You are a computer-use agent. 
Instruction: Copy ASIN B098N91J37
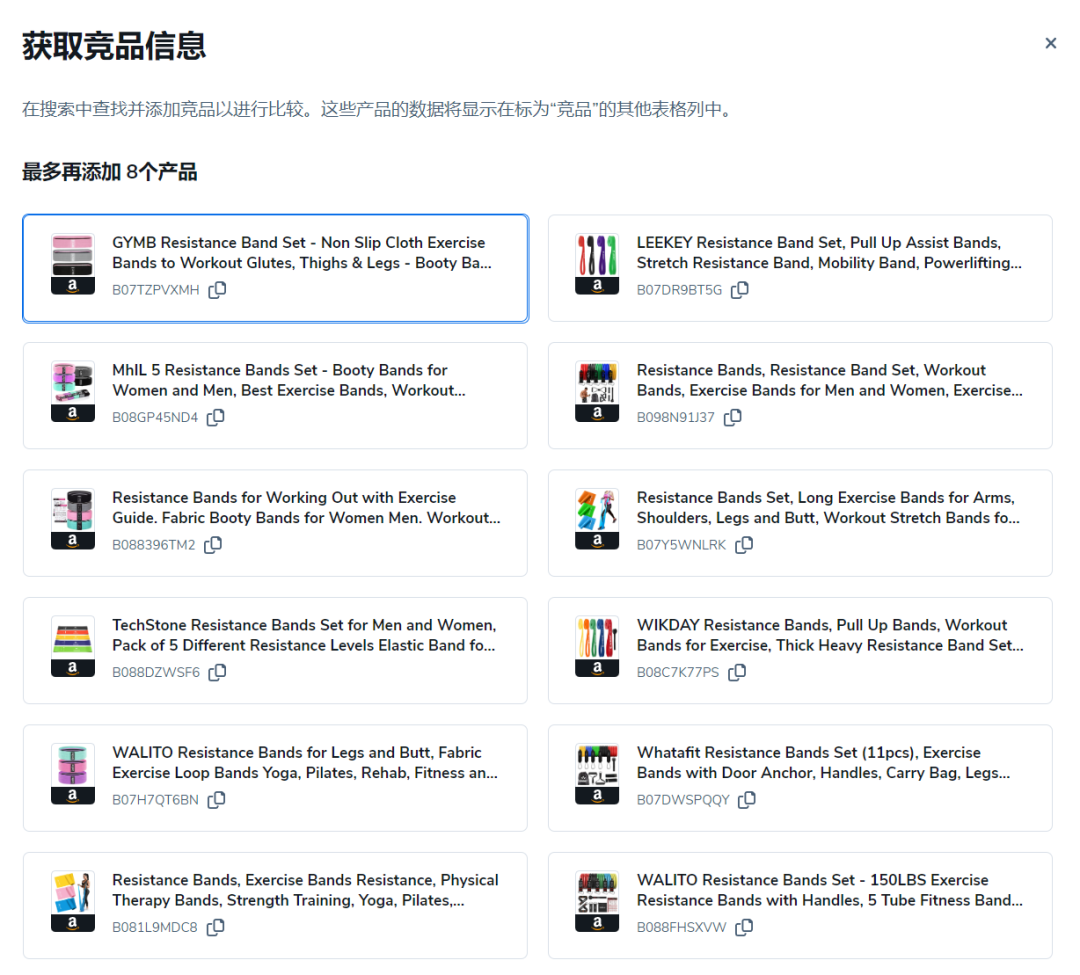point(733,417)
